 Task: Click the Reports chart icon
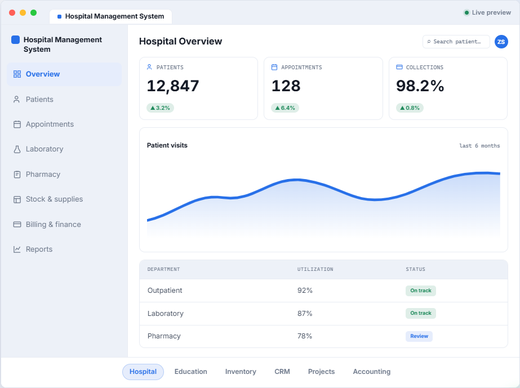click(17, 249)
